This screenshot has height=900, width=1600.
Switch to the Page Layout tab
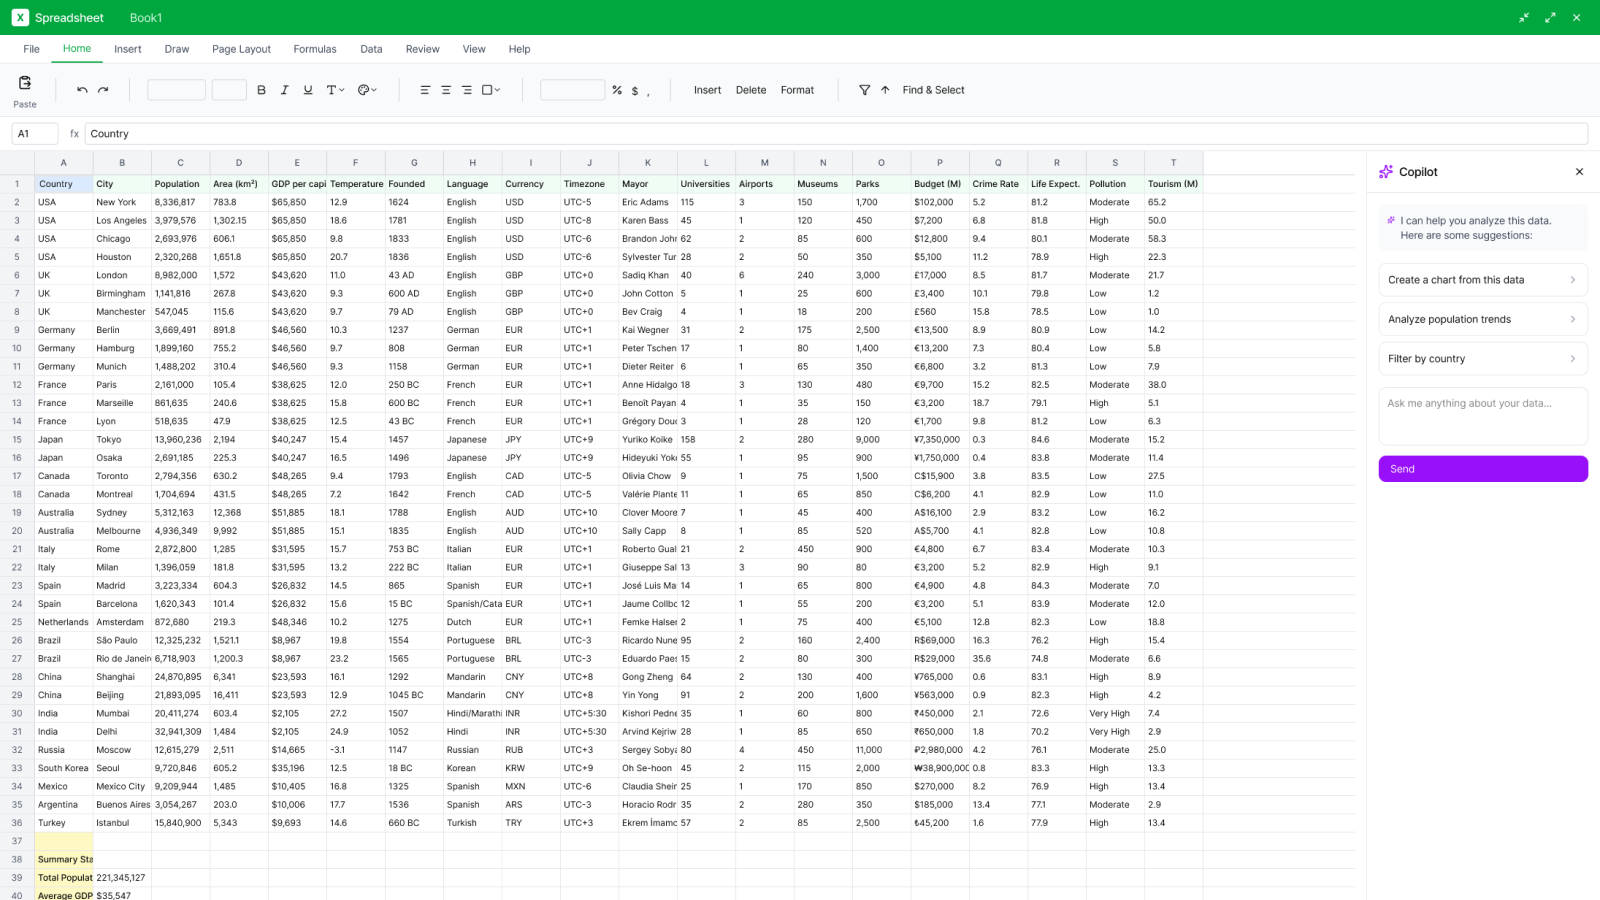241,49
